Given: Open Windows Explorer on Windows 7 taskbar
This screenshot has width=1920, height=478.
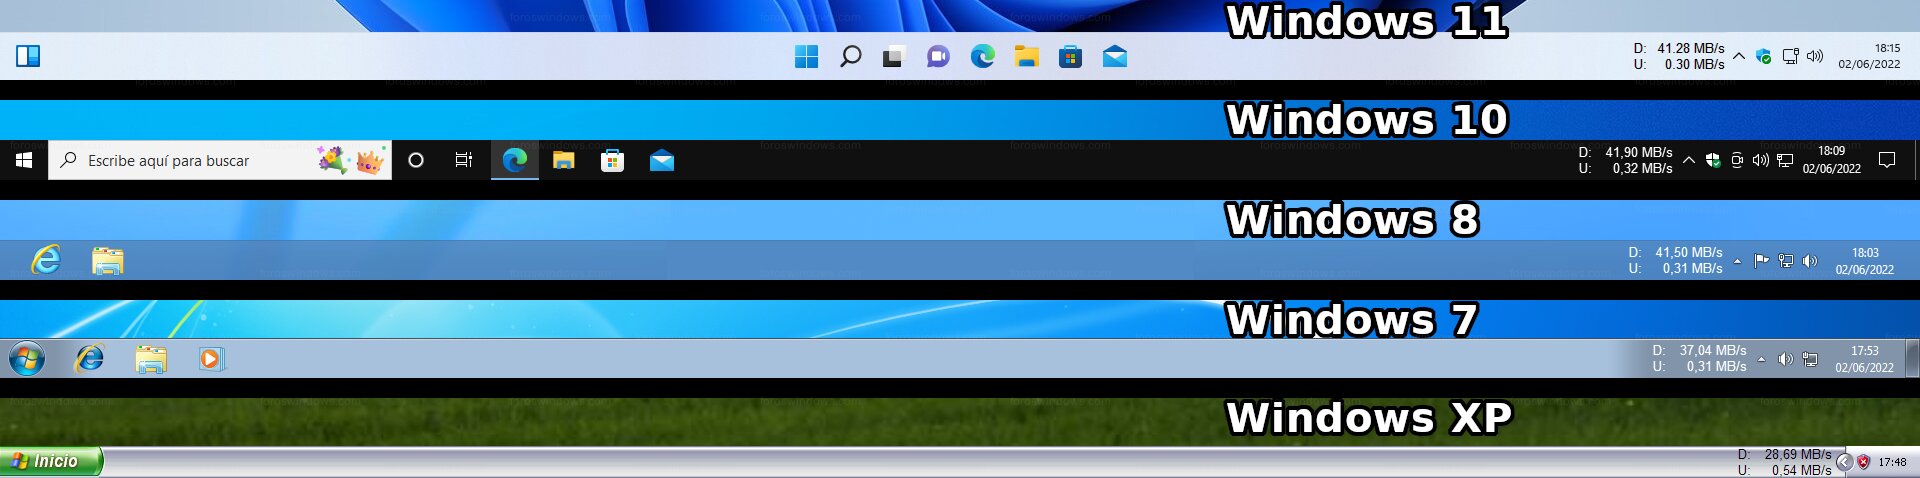Looking at the screenshot, I should (151, 359).
